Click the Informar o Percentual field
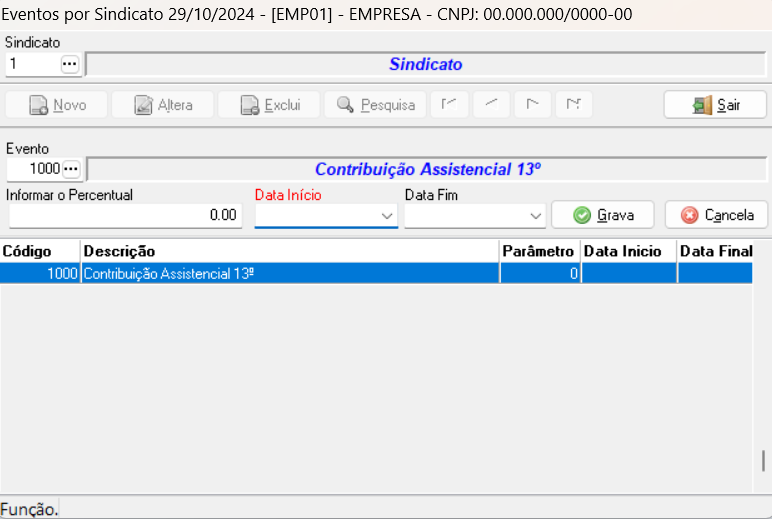 pyautogui.click(x=126, y=215)
